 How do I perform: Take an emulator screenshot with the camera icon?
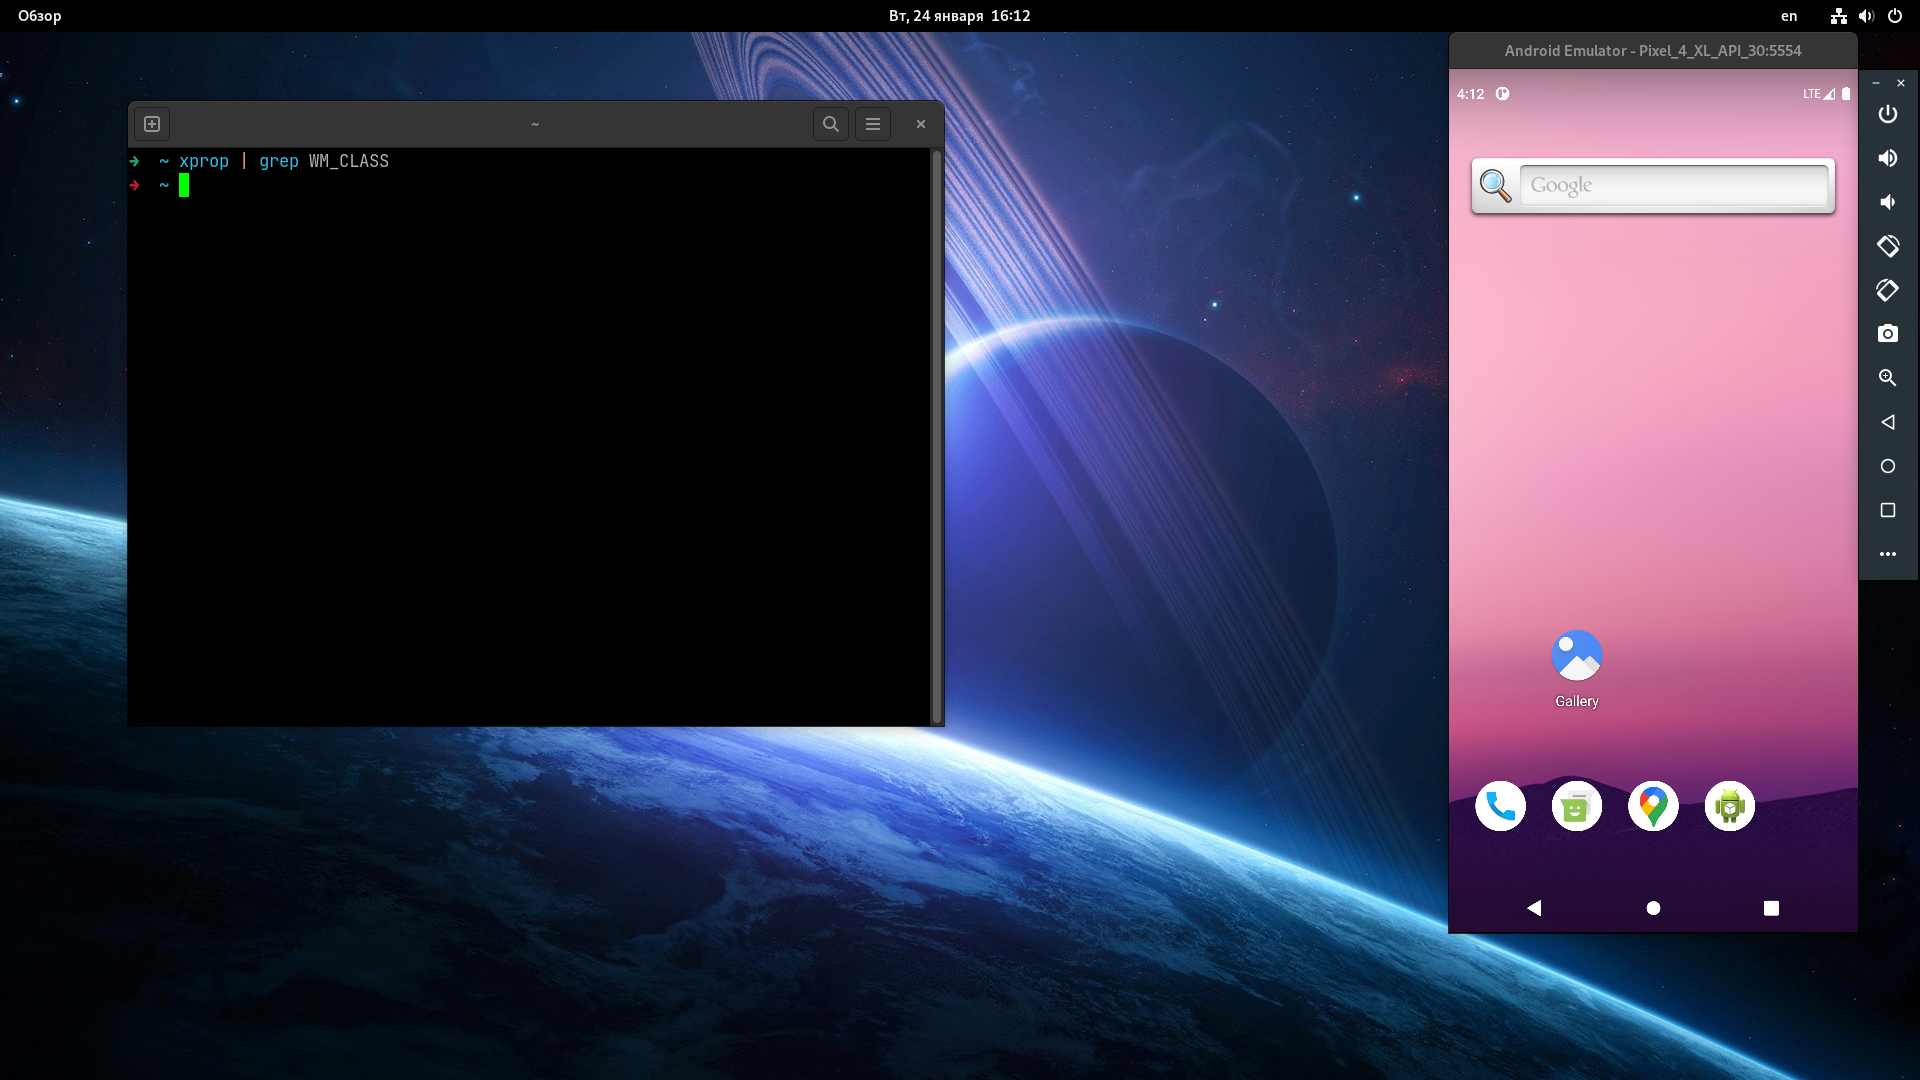pos(1887,334)
